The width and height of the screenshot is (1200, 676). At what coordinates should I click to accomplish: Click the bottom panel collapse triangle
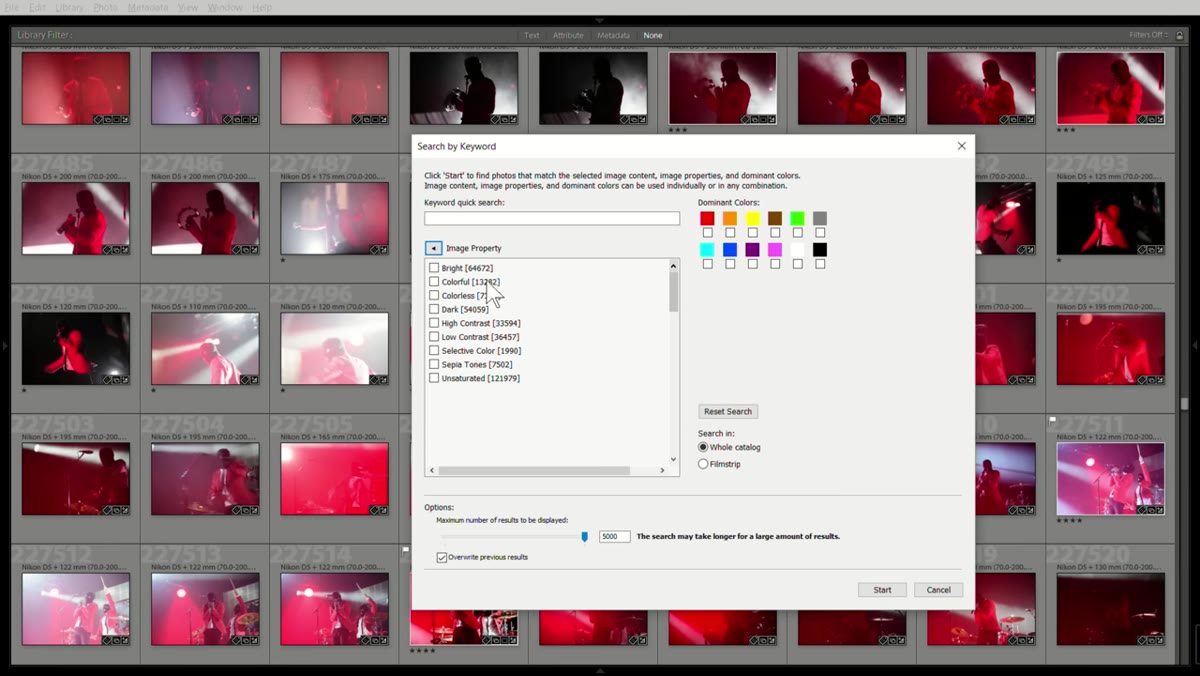[x=600, y=671]
